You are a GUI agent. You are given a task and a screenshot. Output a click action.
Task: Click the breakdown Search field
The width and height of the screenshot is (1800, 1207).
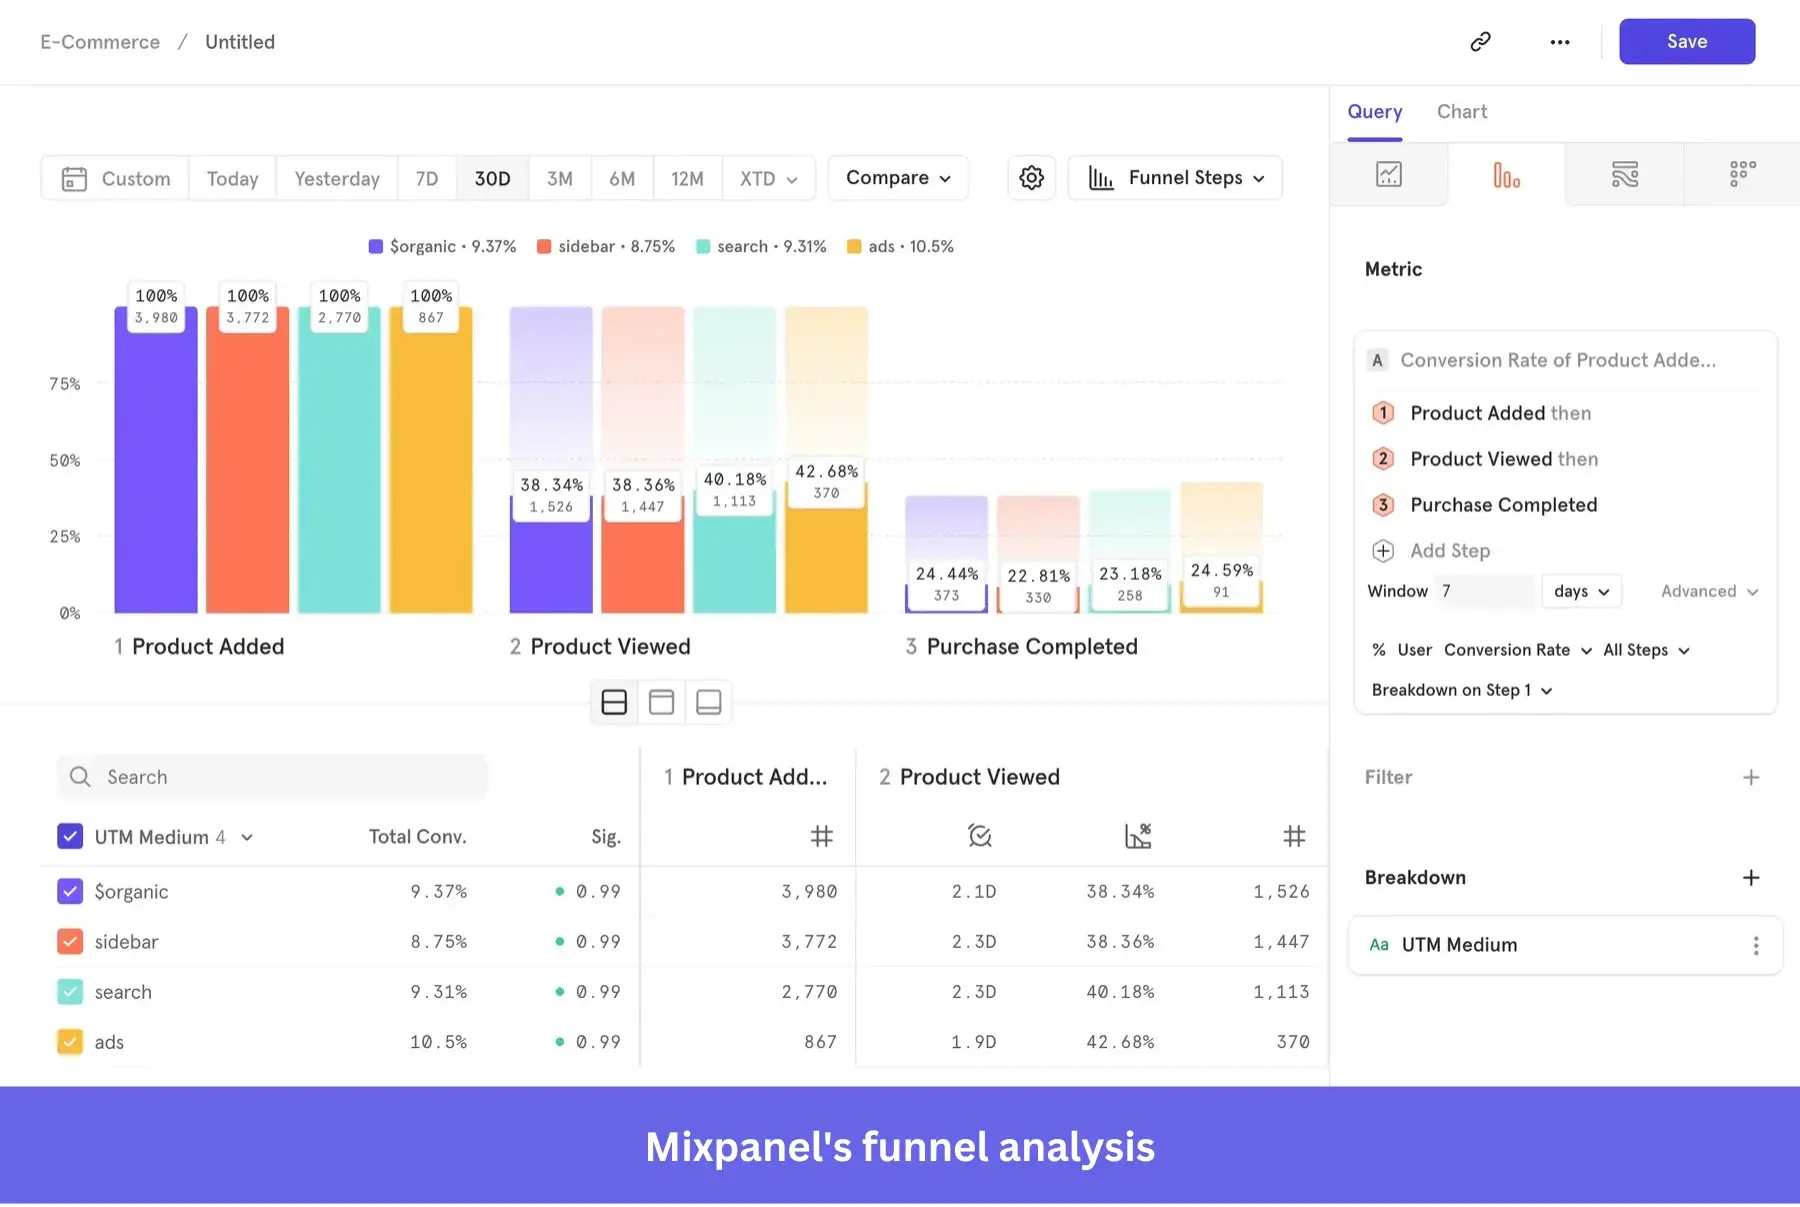point(271,776)
